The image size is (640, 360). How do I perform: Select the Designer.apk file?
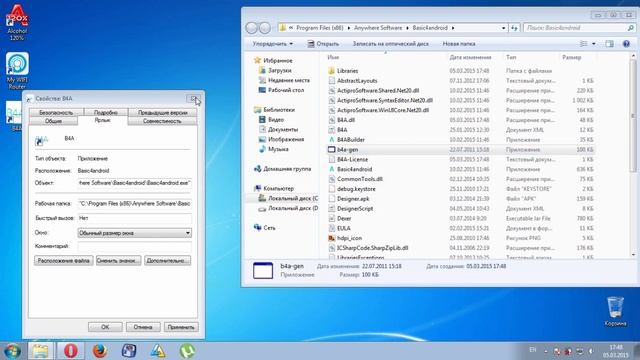tap(353, 199)
